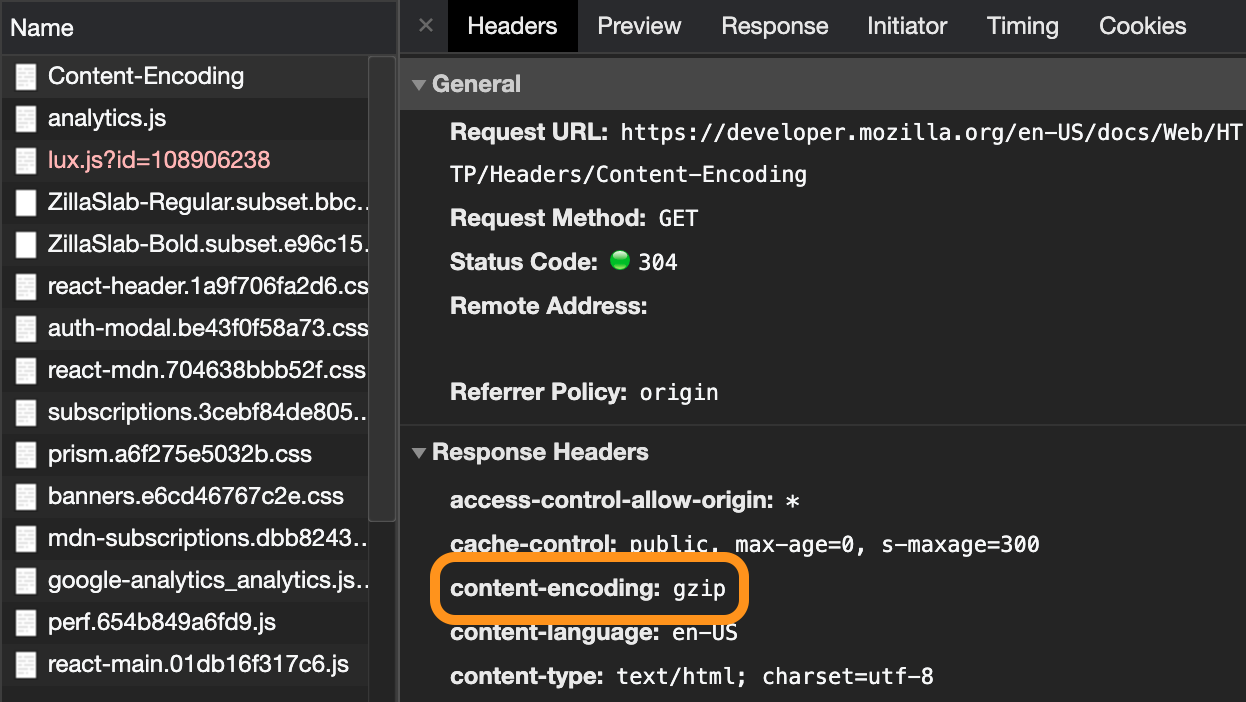This screenshot has width=1246, height=702.
Task: Click the green status dot beside 304
Action: pyautogui.click(x=618, y=261)
